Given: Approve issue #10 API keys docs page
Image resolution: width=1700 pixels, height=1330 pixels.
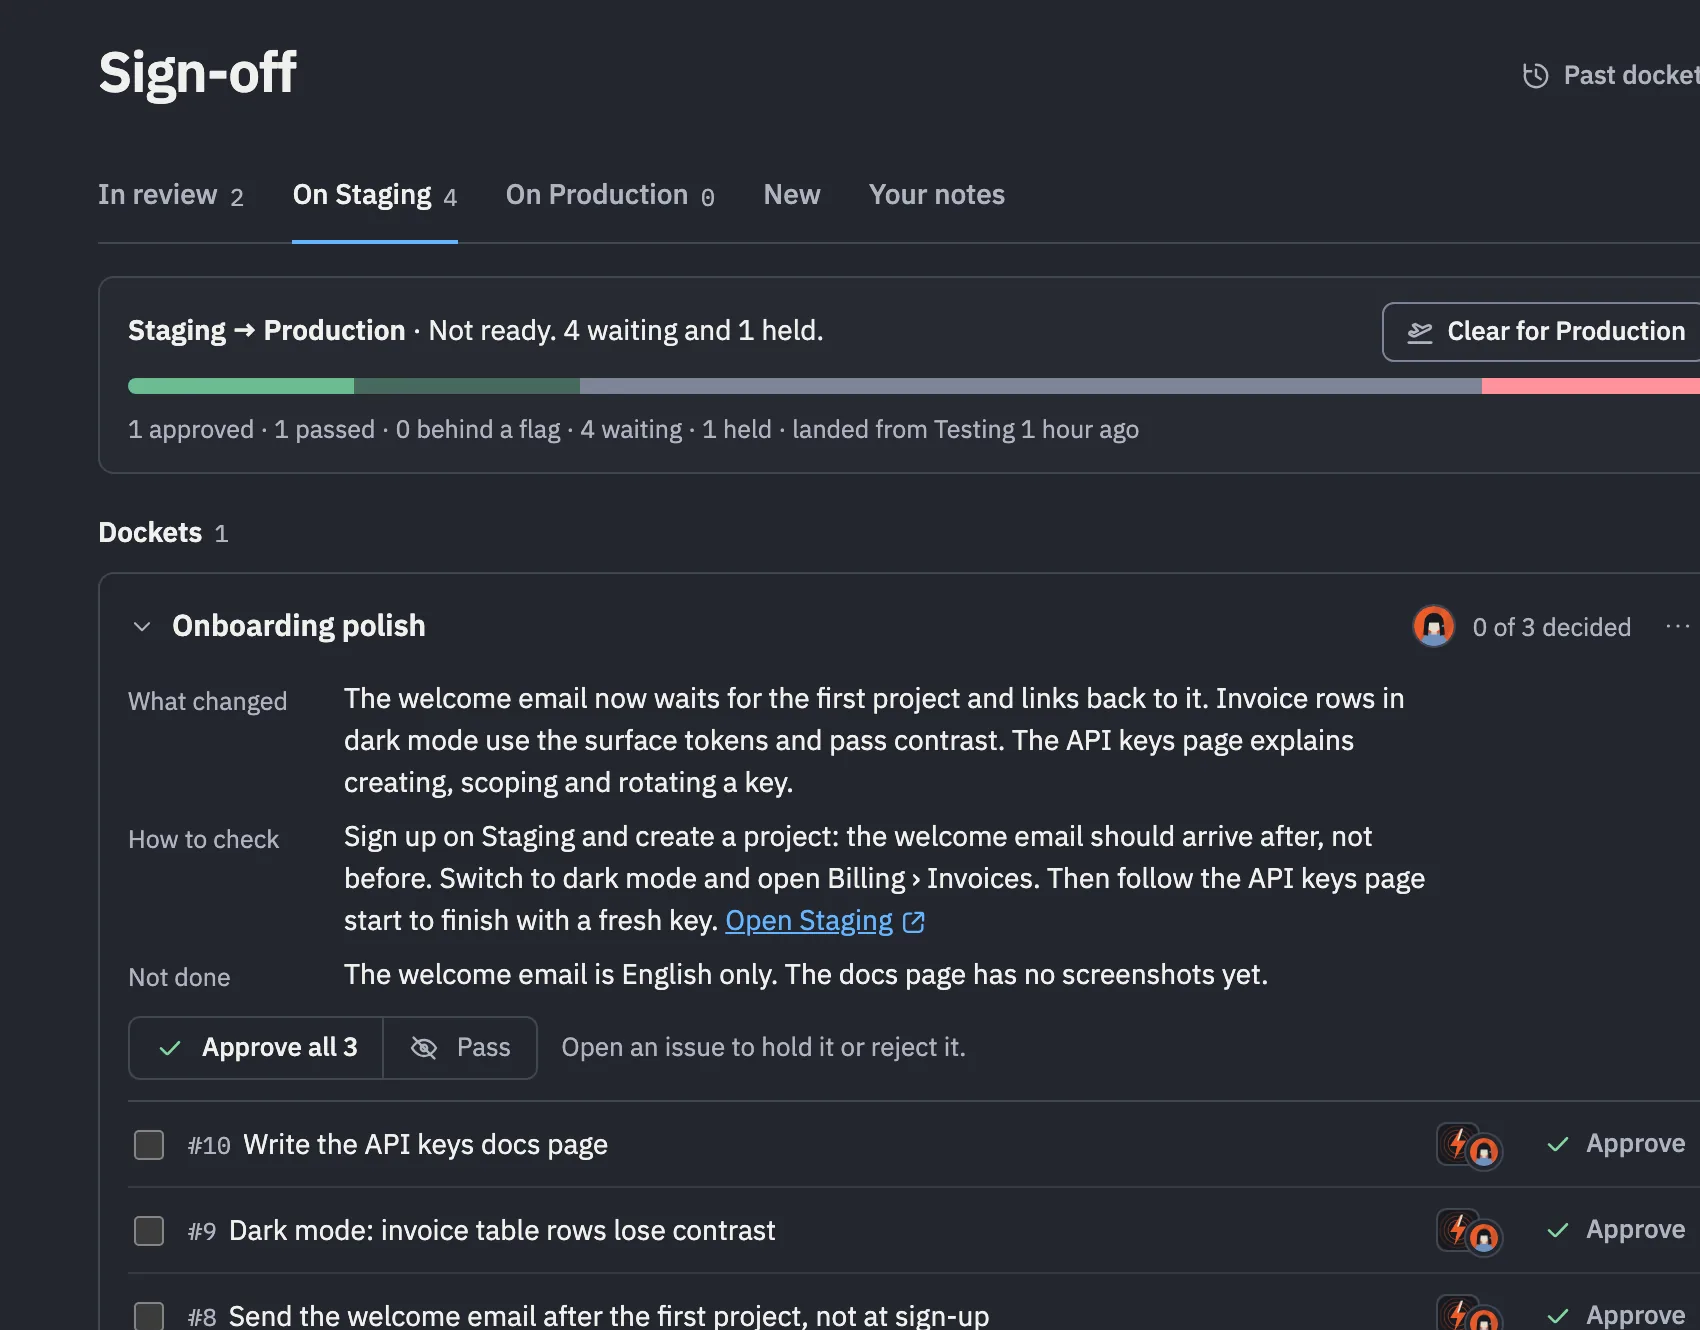Looking at the screenshot, I should coord(1616,1144).
